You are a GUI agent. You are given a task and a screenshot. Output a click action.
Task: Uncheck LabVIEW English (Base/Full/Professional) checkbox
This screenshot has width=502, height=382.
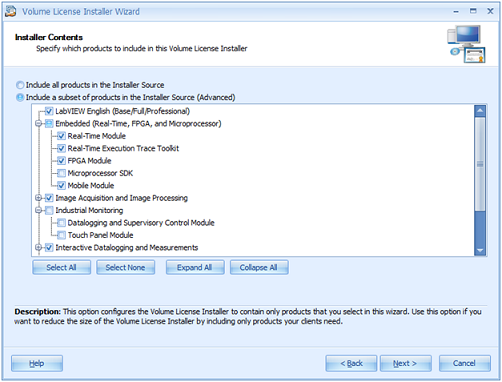tap(49, 111)
